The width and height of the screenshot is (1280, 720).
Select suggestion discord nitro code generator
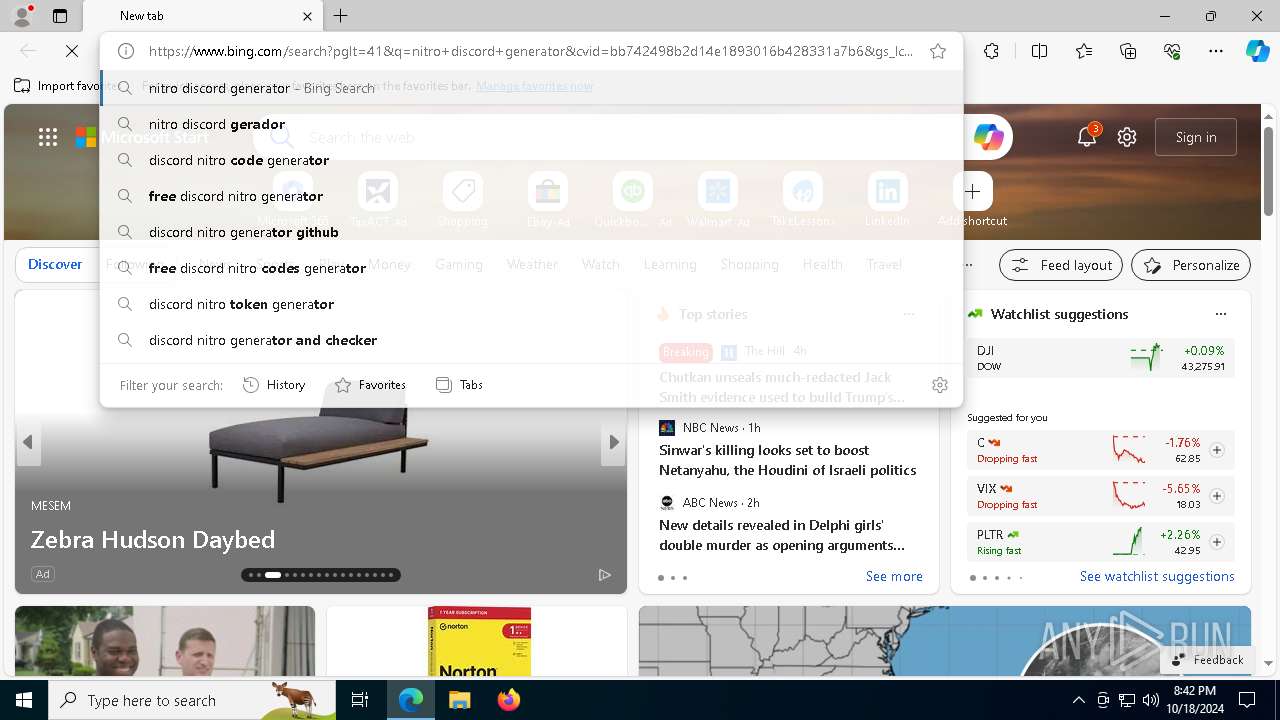coord(531,160)
